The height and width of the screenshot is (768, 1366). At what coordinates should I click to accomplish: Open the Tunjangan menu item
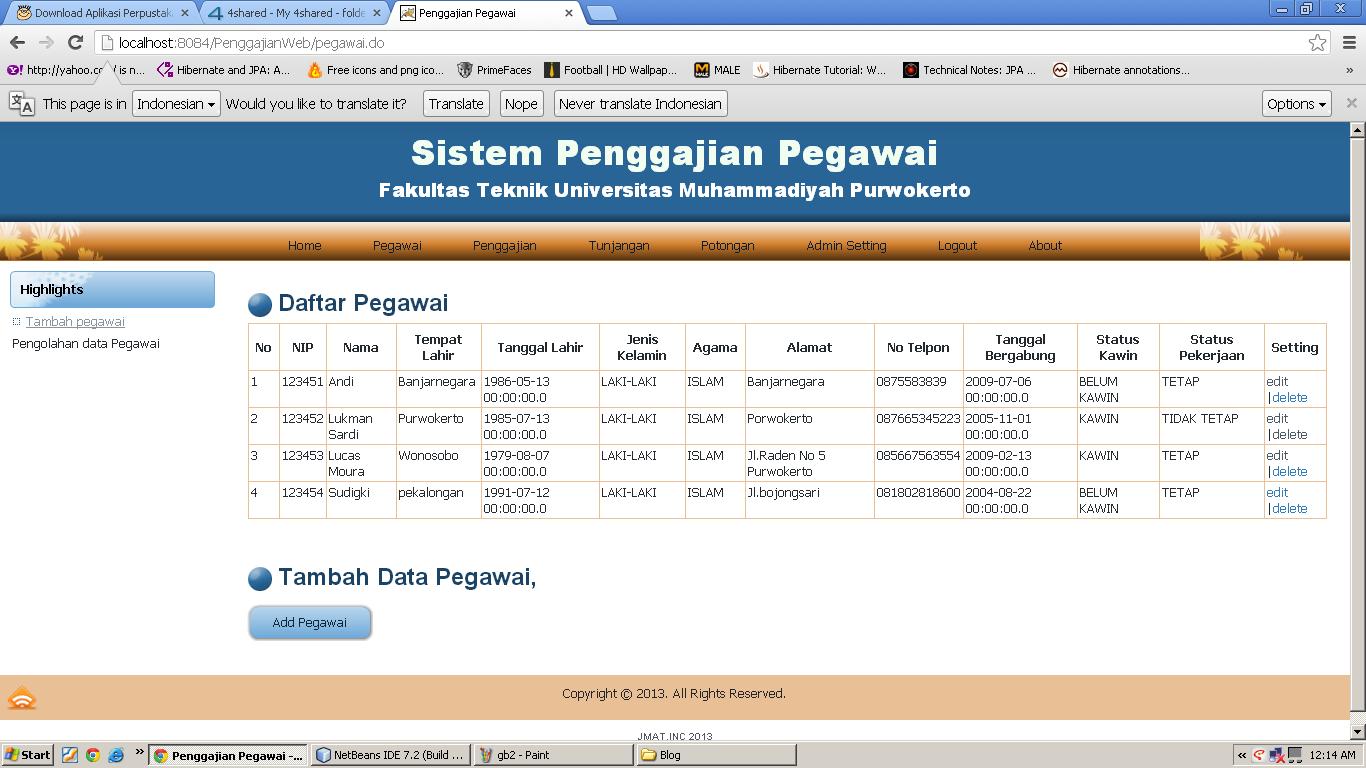click(x=618, y=245)
